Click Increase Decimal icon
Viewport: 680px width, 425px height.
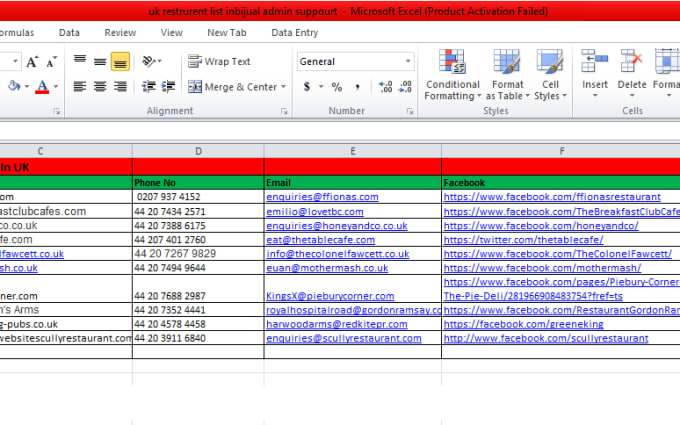(386, 87)
